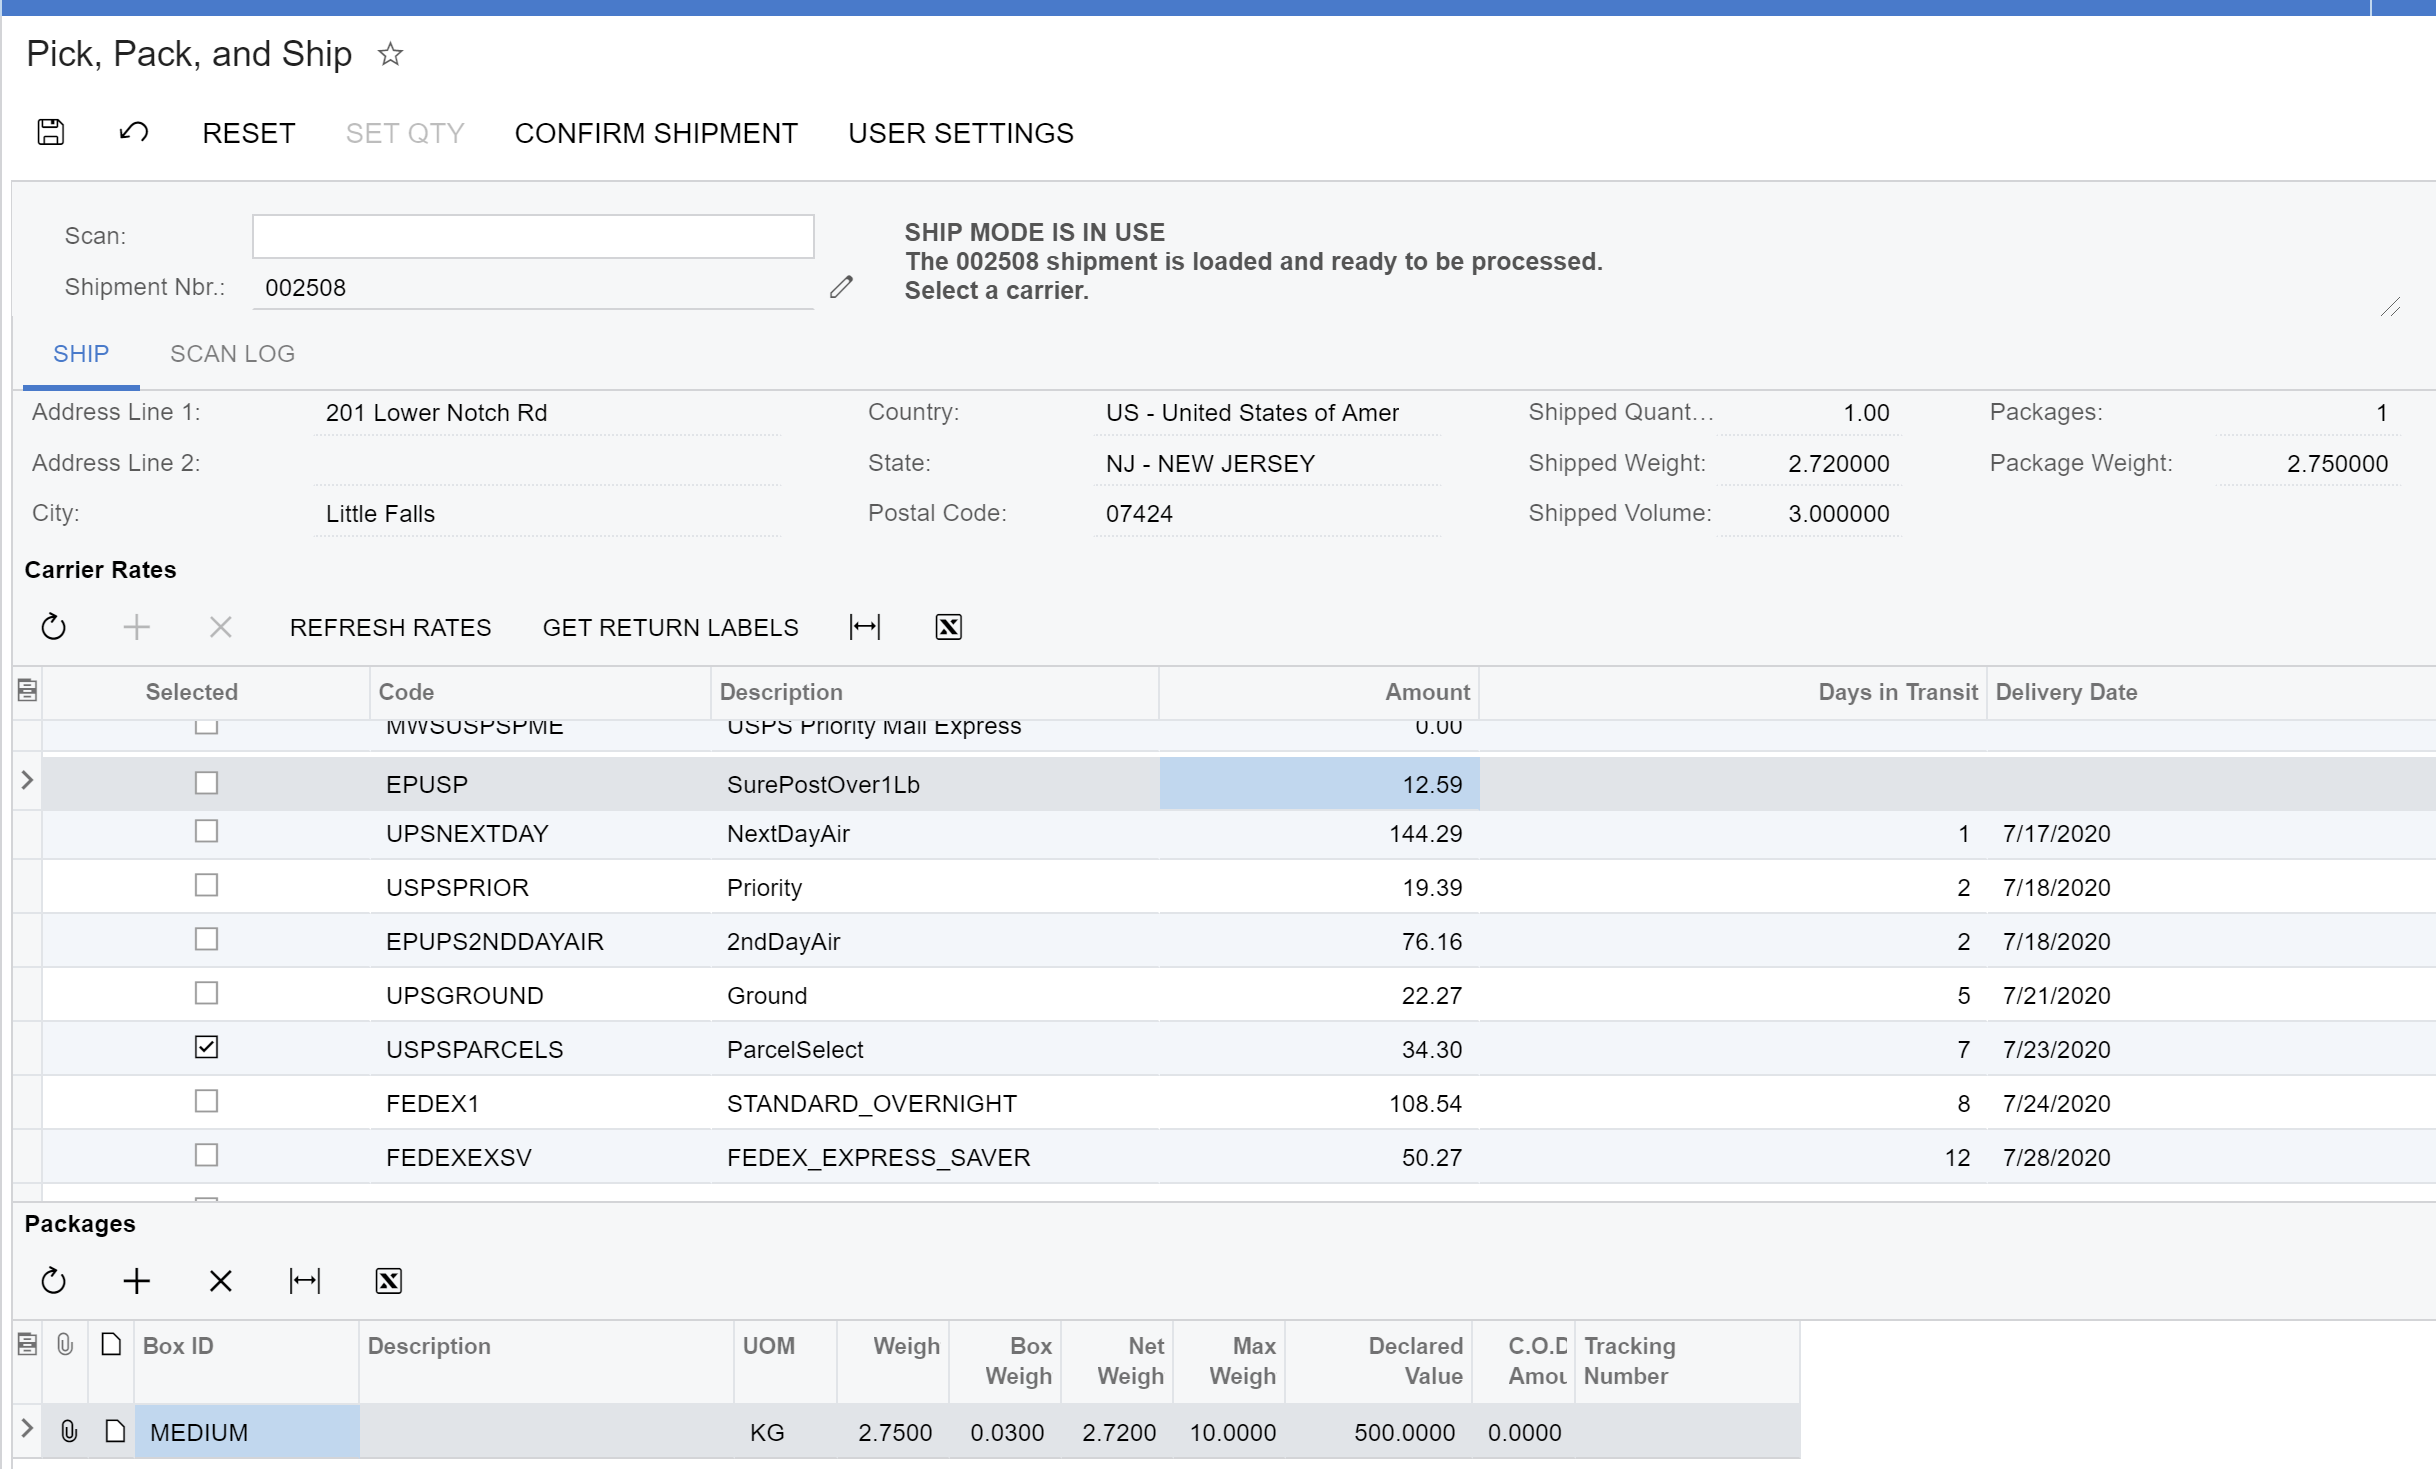Image resolution: width=2436 pixels, height=1469 pixels.
Task: Click the add (+) icon in Carrier Rates toolbar
Action: pos(136,627)
